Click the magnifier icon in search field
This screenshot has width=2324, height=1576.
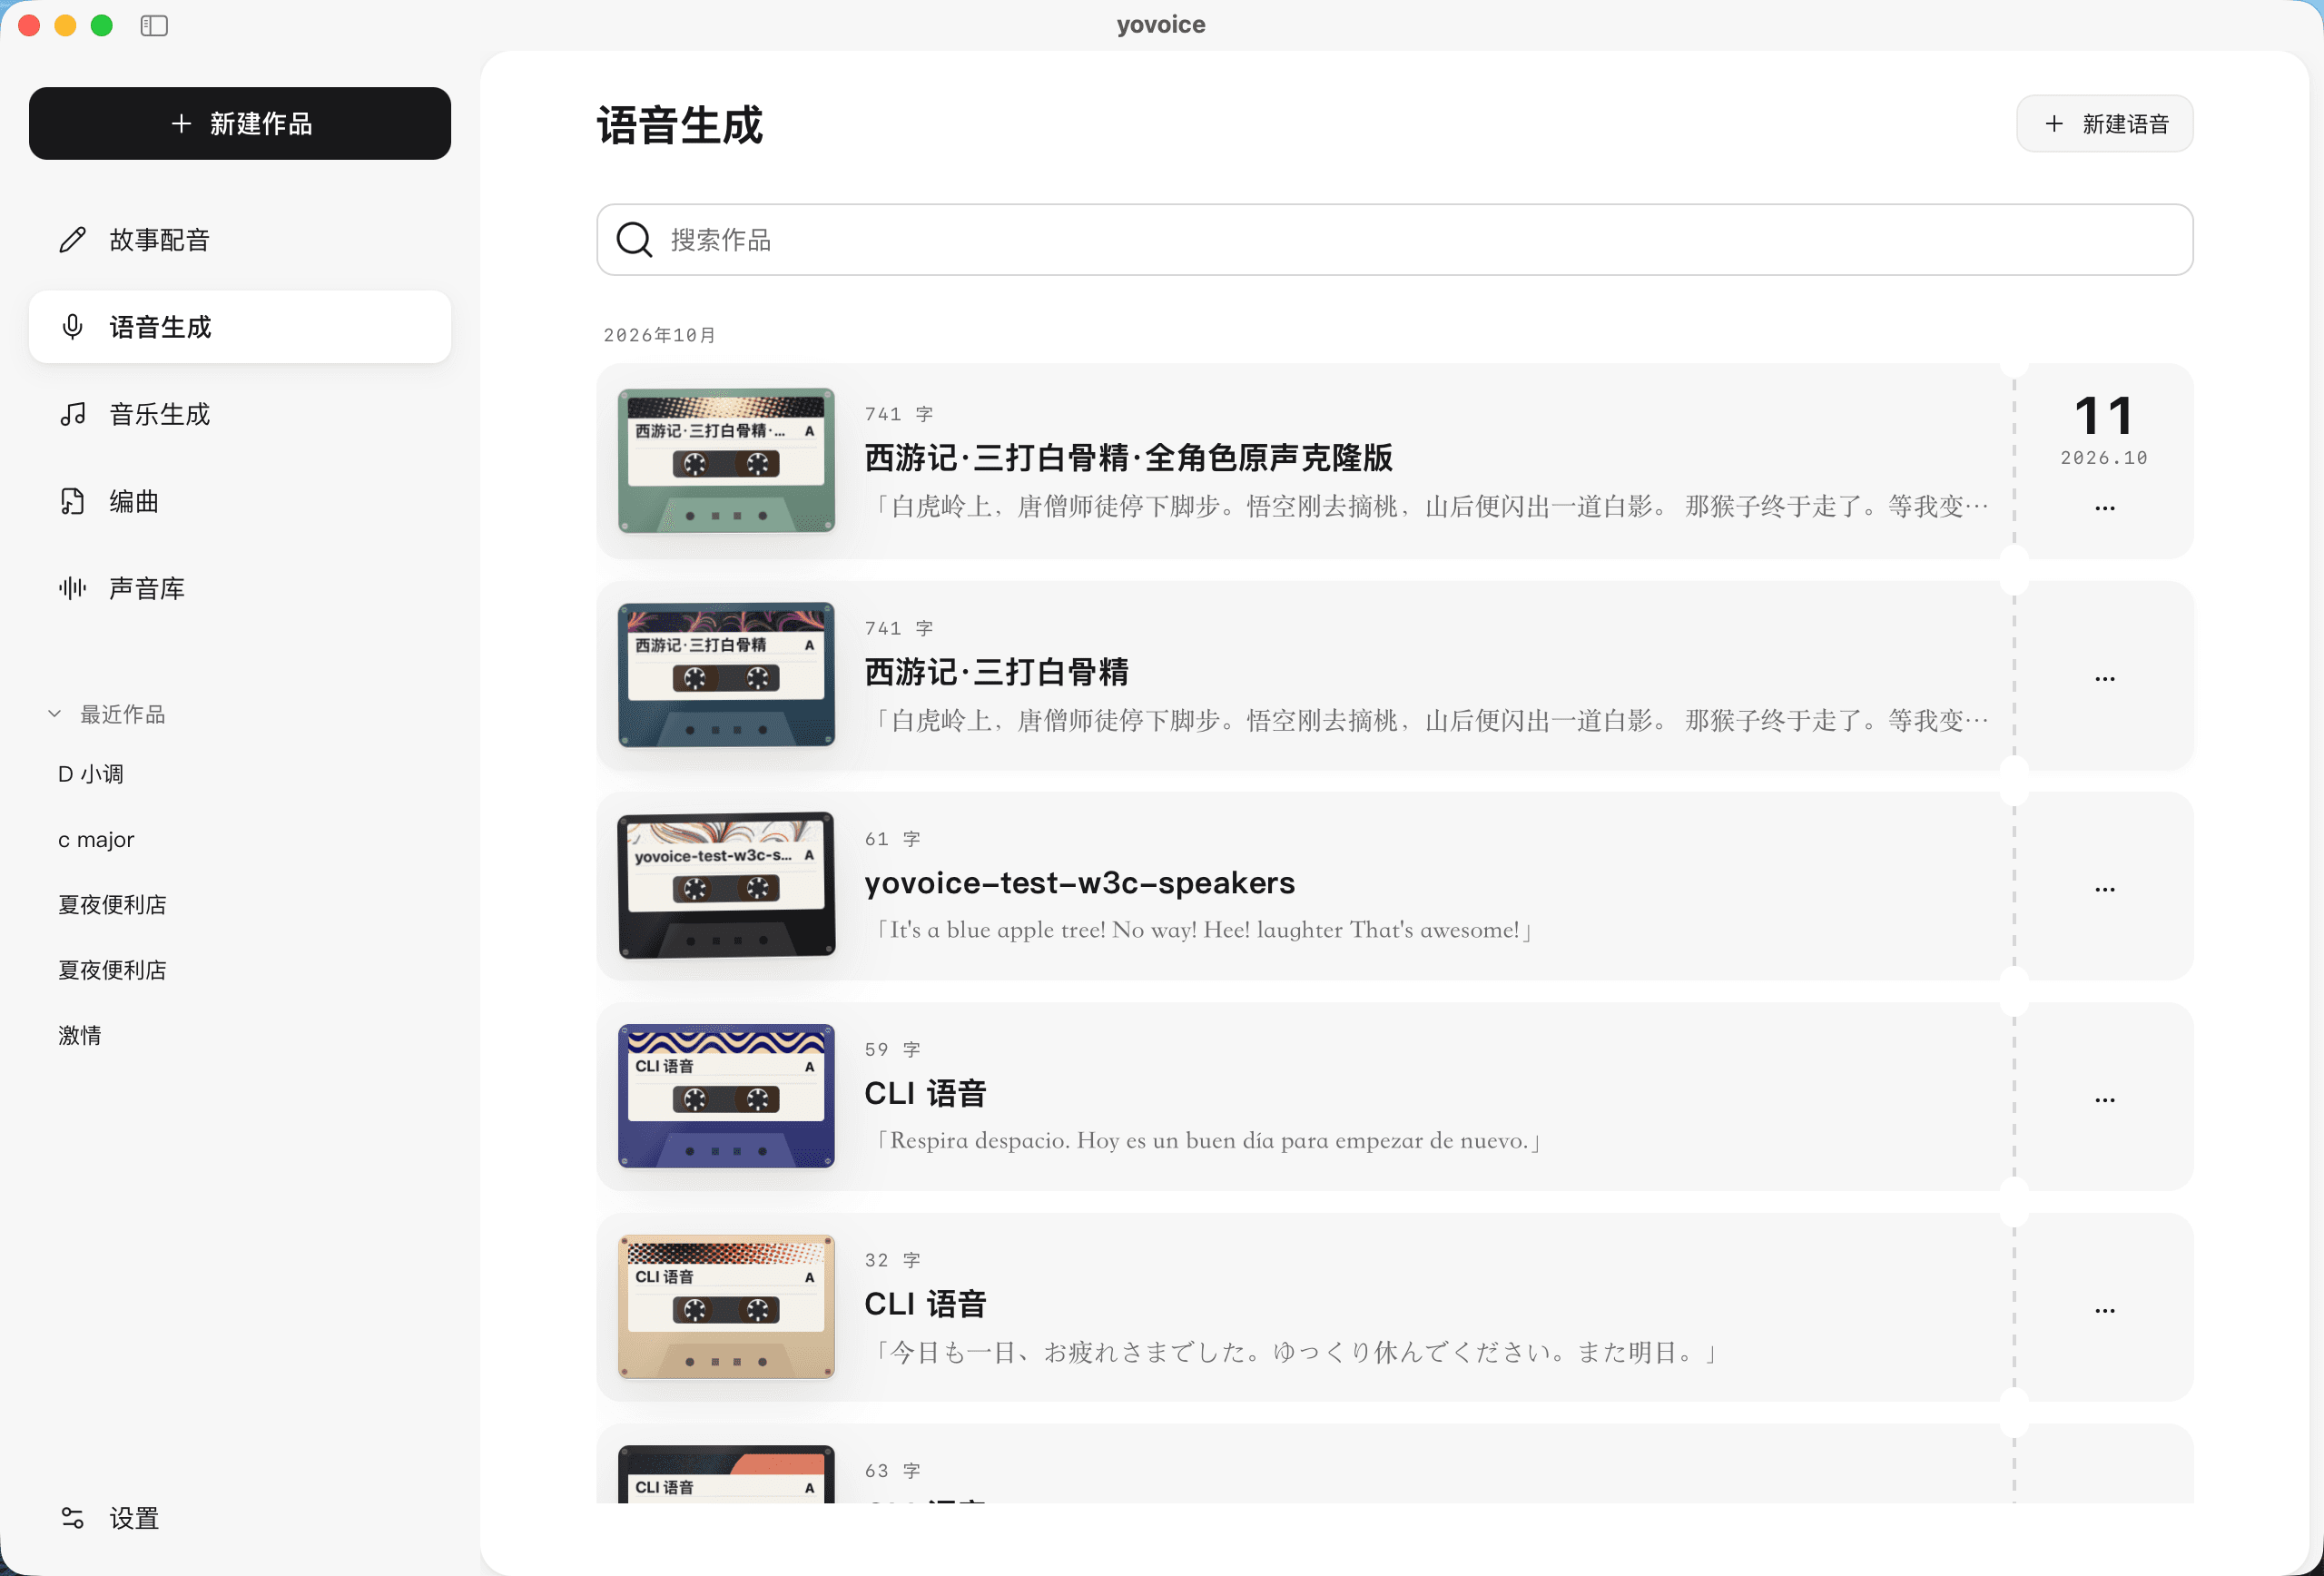(634, 240)
